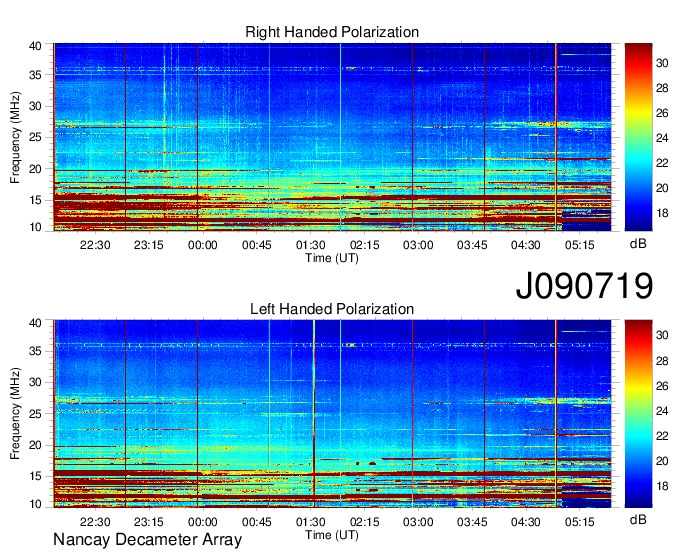This screenshot has width=680, height=552.
Task: Click the 04:30 tick on right-handed plot
Action: [526, 245]
